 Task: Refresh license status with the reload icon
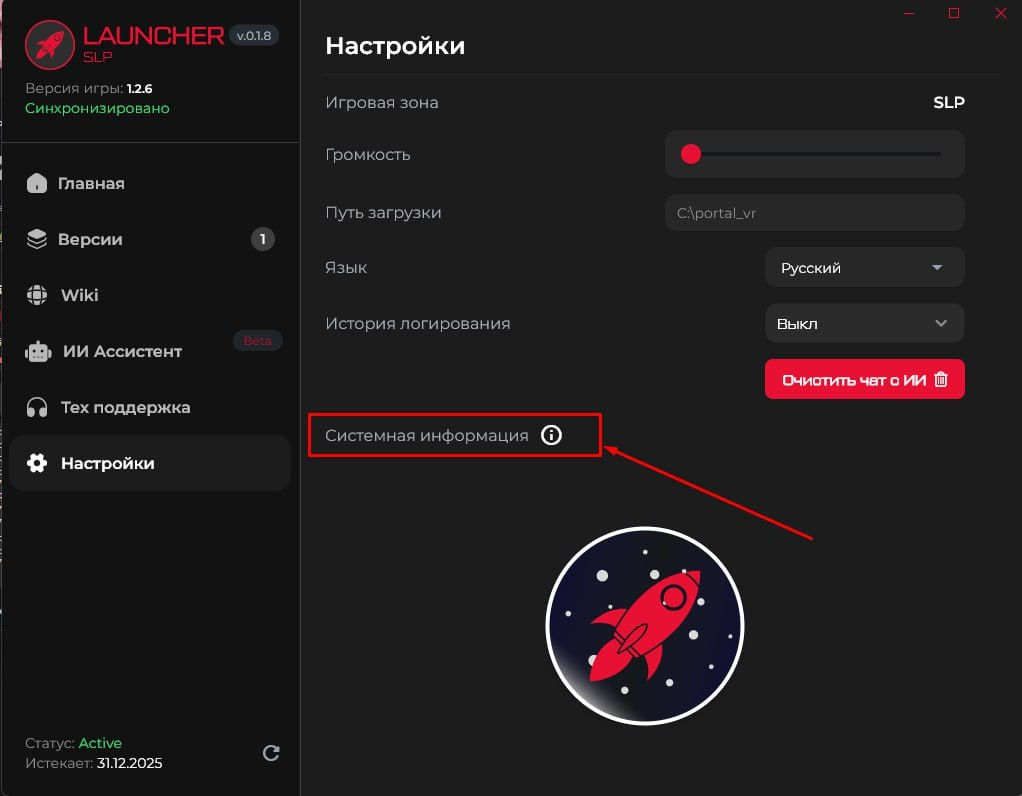click(271, 753)
